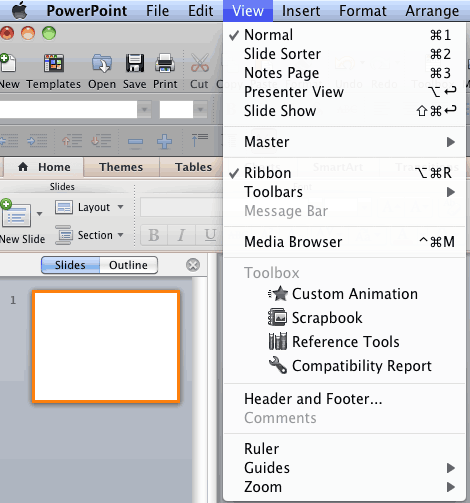The width and height of the screenshot is (470, 503).
Task: Insert a New Slide from ribbon
Action: click(17, 213)
